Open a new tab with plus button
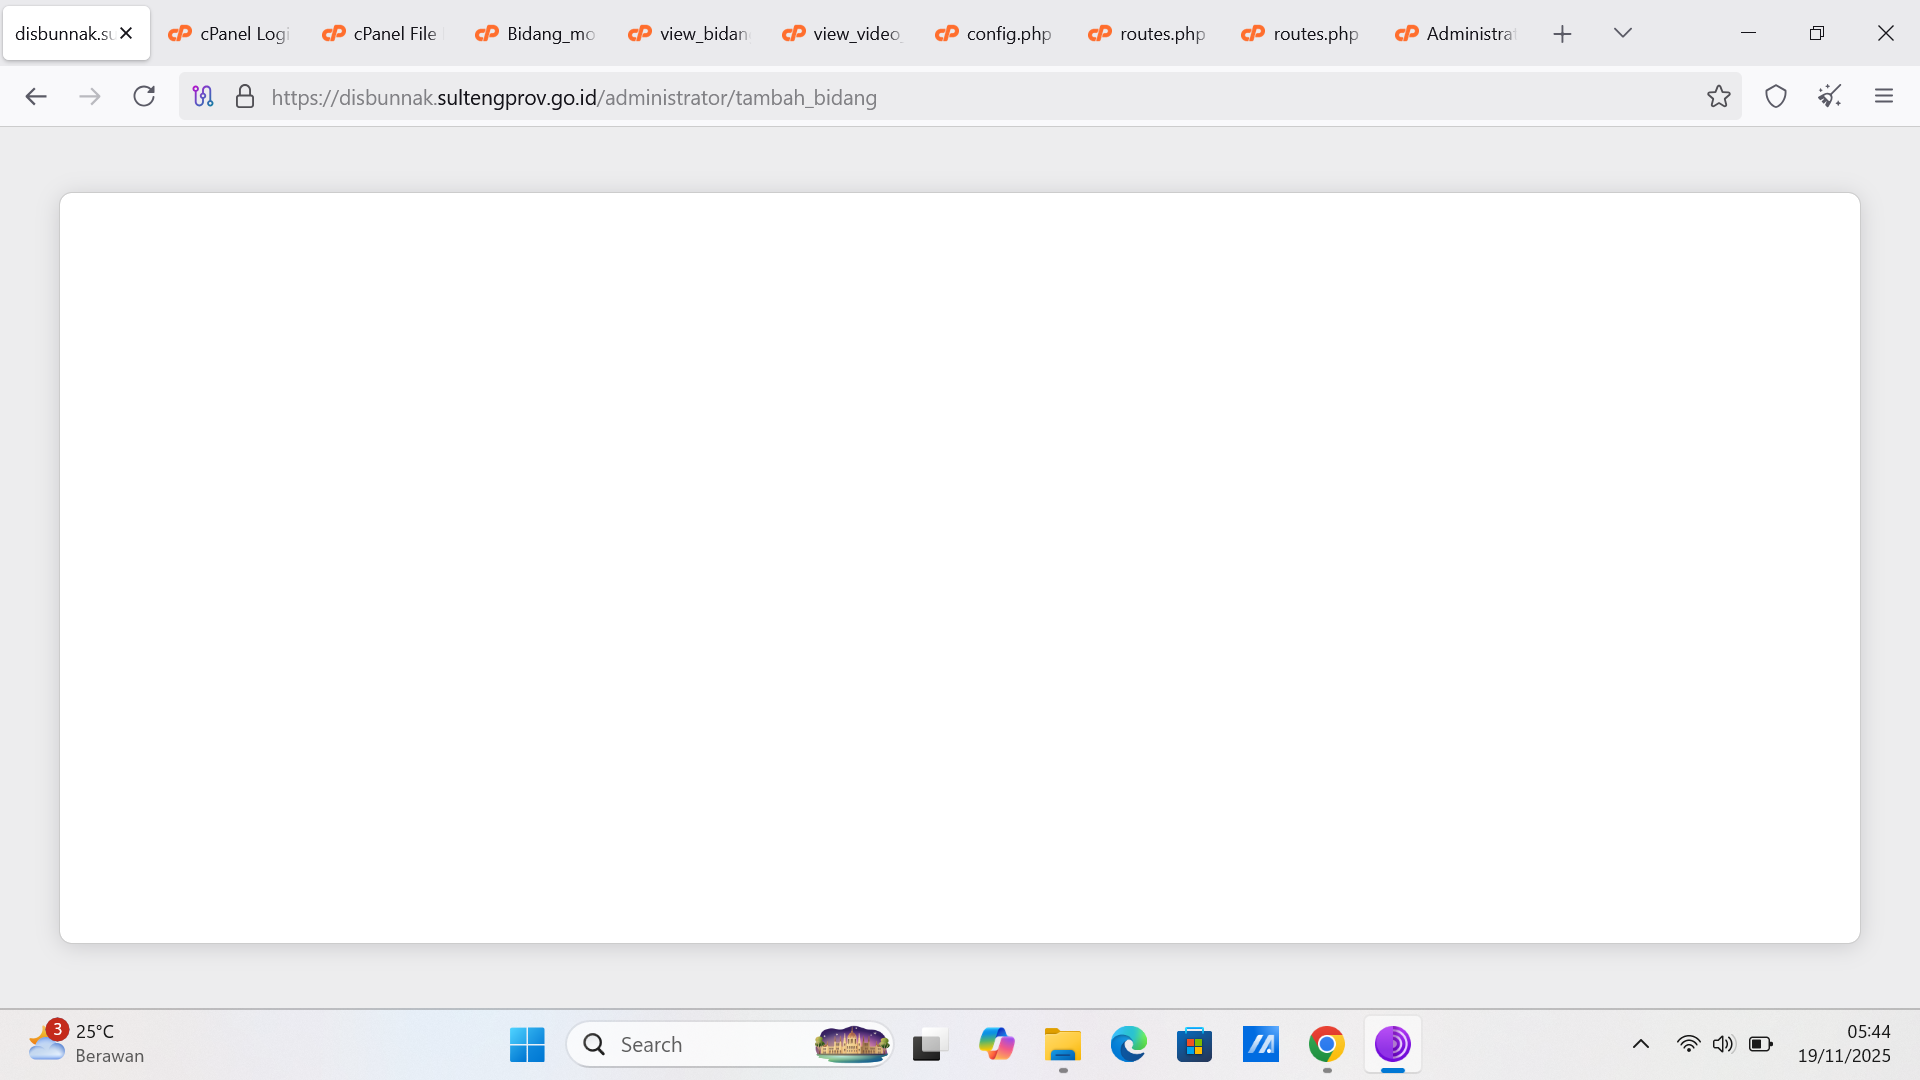Viewport: 1920px width, 1080px height. 1562,34
